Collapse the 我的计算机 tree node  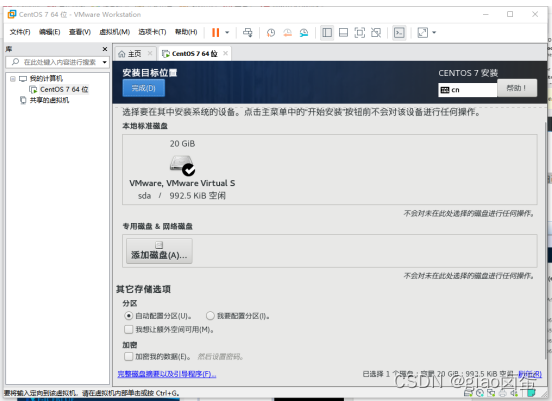(x=13, y=79)
